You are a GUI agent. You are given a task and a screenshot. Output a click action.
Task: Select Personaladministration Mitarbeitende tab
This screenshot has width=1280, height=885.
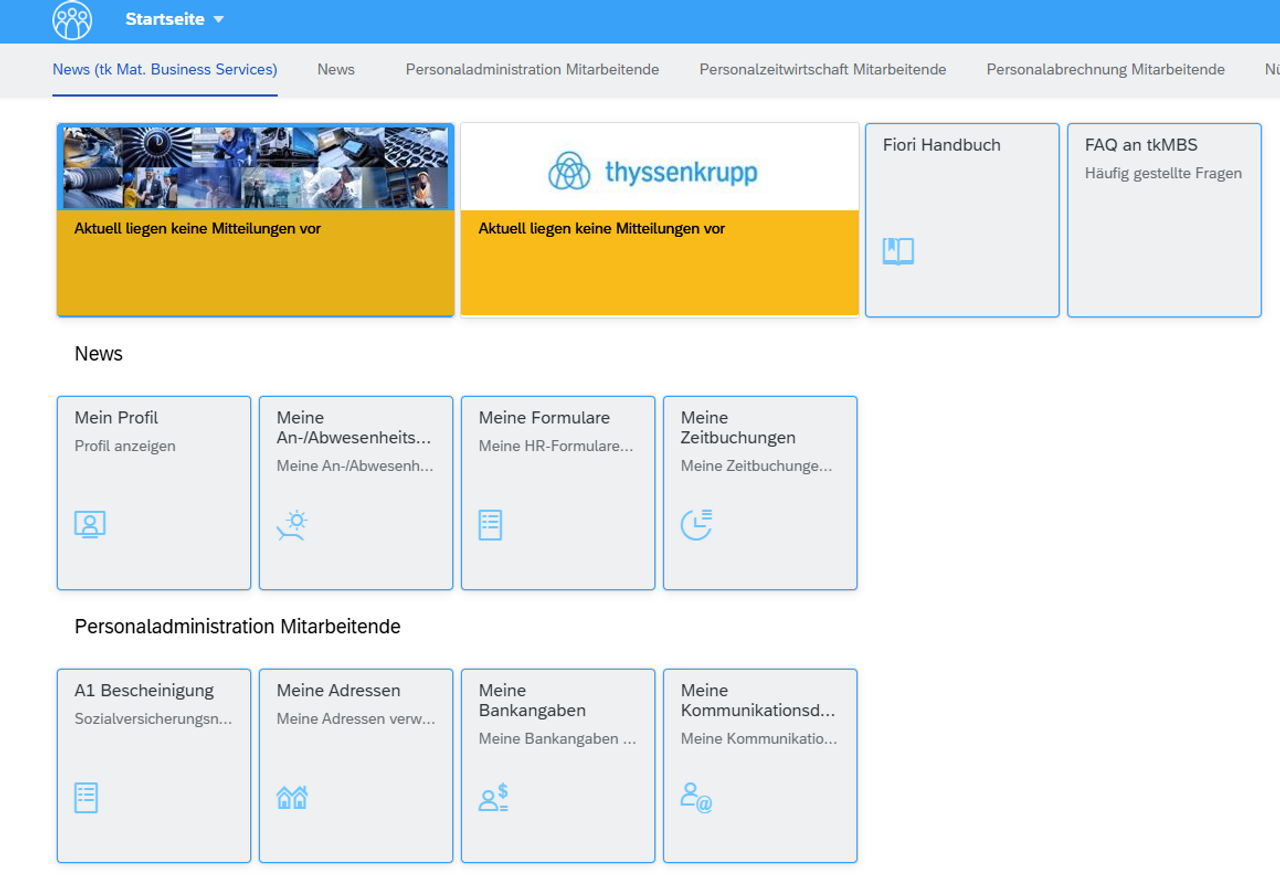[532, 70]
